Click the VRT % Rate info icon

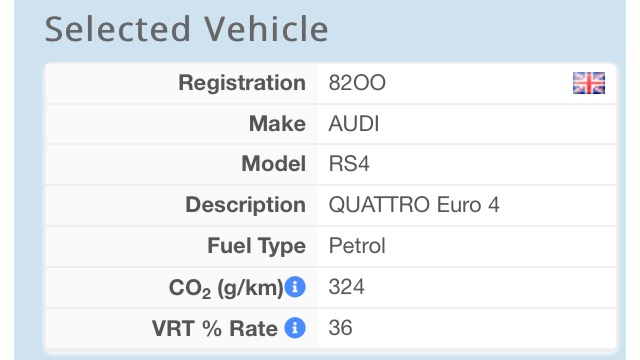pyautogui.click(x=295, y=328)
